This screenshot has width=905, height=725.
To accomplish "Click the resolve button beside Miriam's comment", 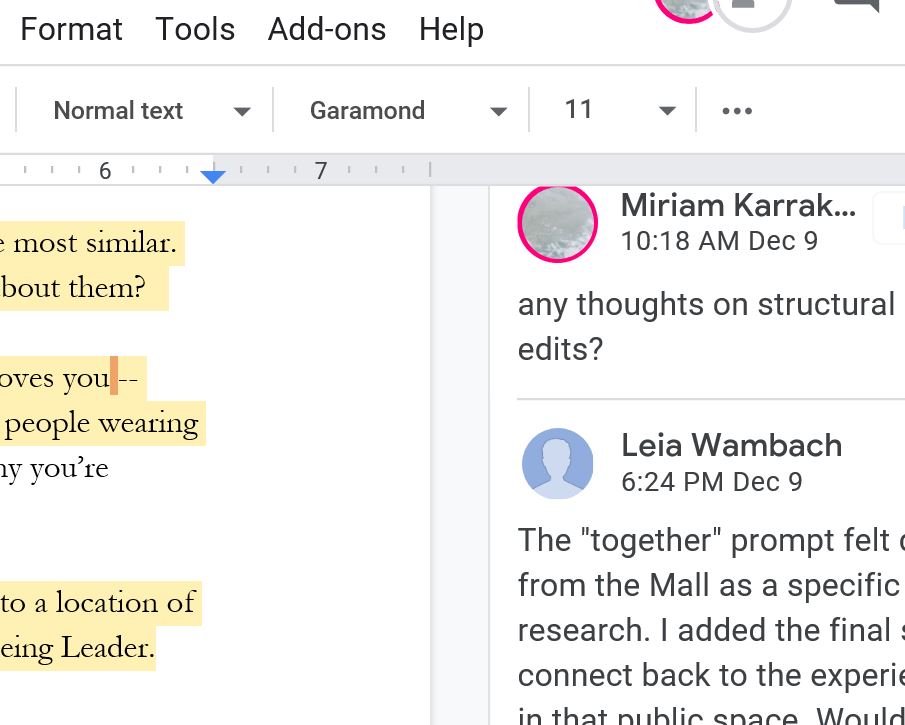I will click(x=890, y=219).
